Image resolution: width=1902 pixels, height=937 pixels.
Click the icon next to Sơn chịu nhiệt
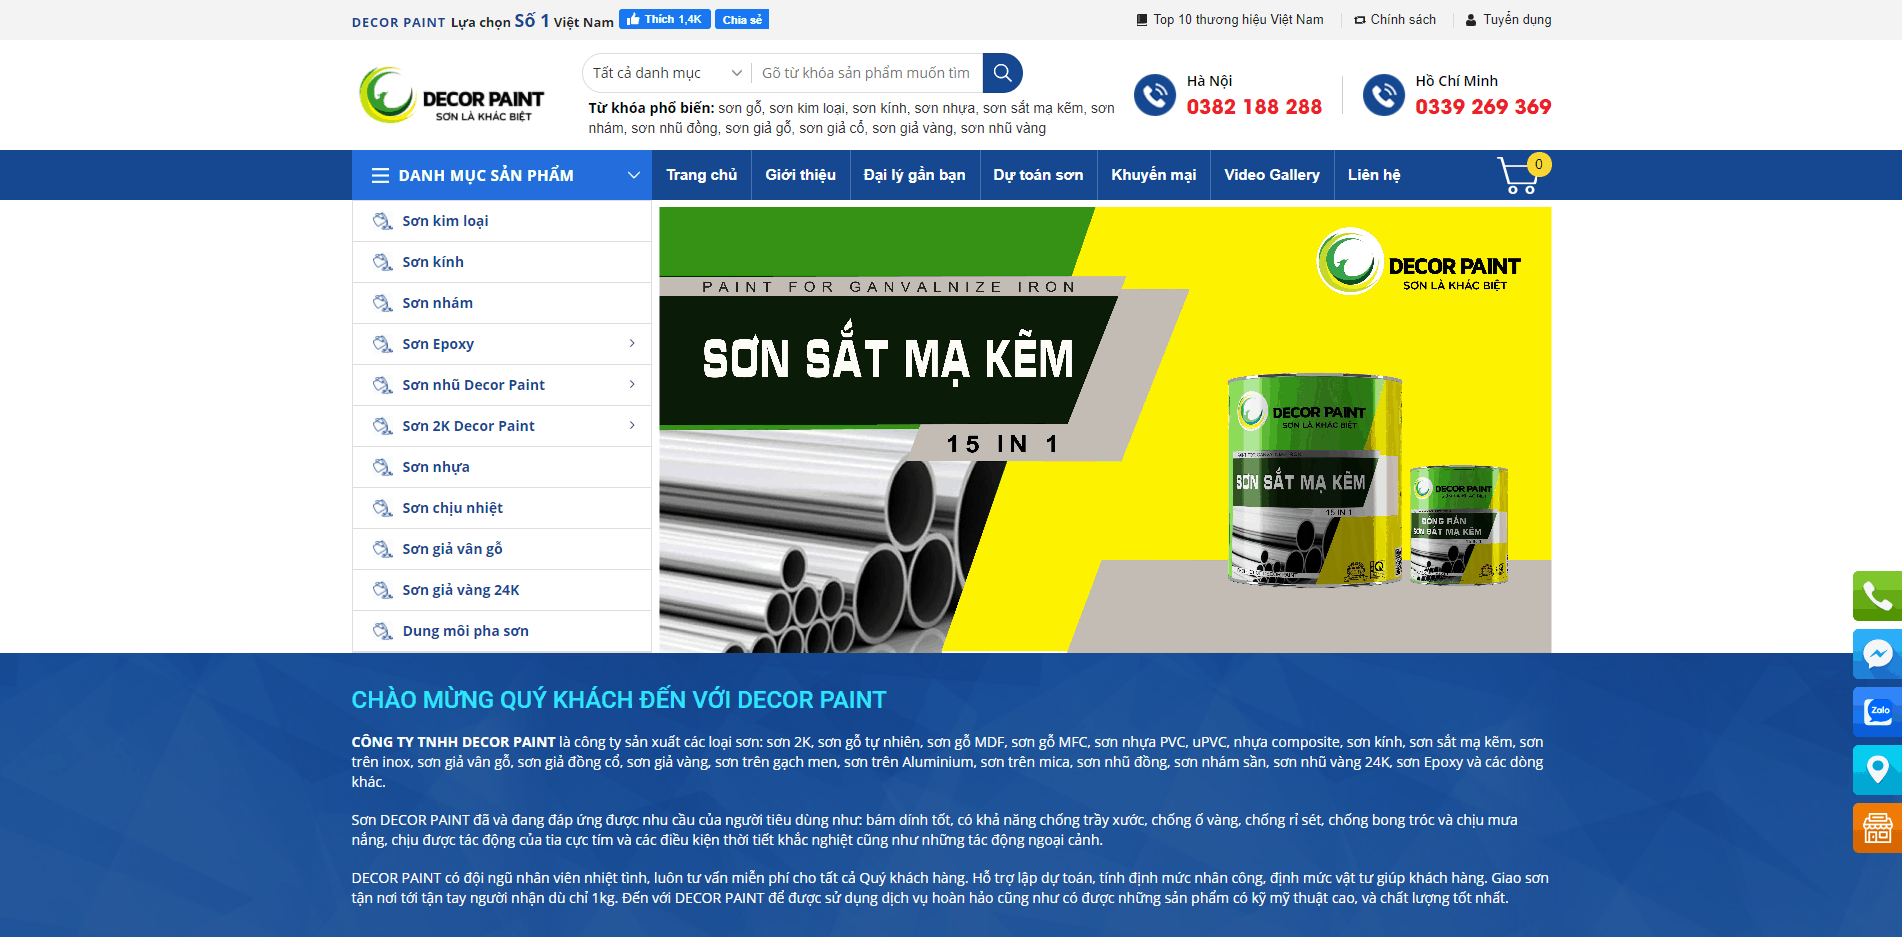tap(382, 508)
